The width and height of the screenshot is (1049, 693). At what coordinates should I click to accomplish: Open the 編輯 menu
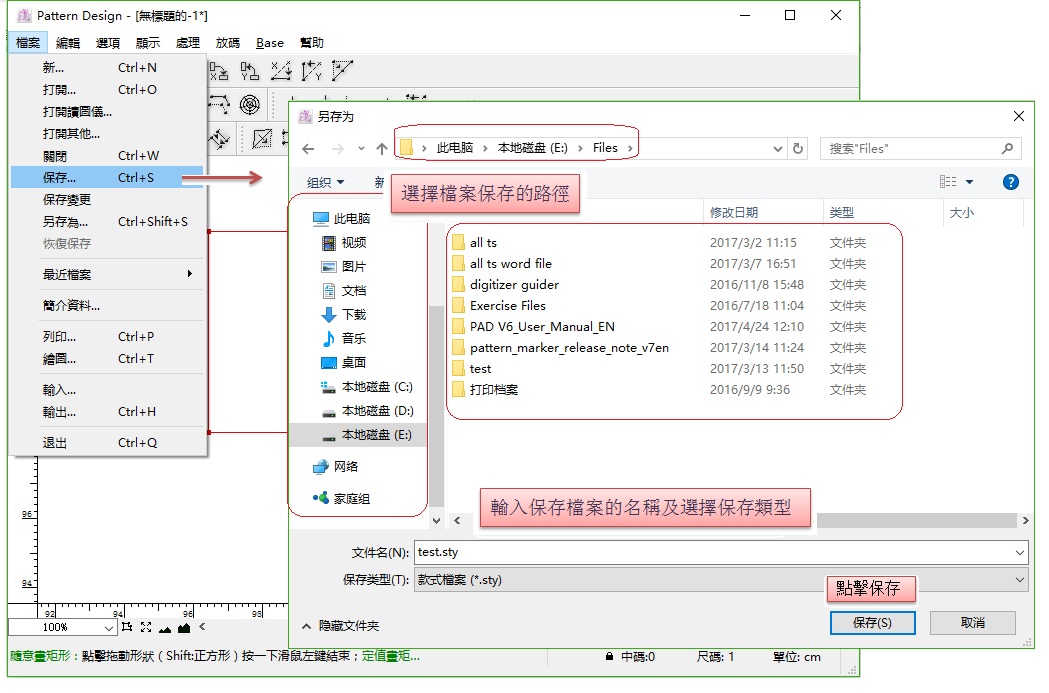click(68, 43)
